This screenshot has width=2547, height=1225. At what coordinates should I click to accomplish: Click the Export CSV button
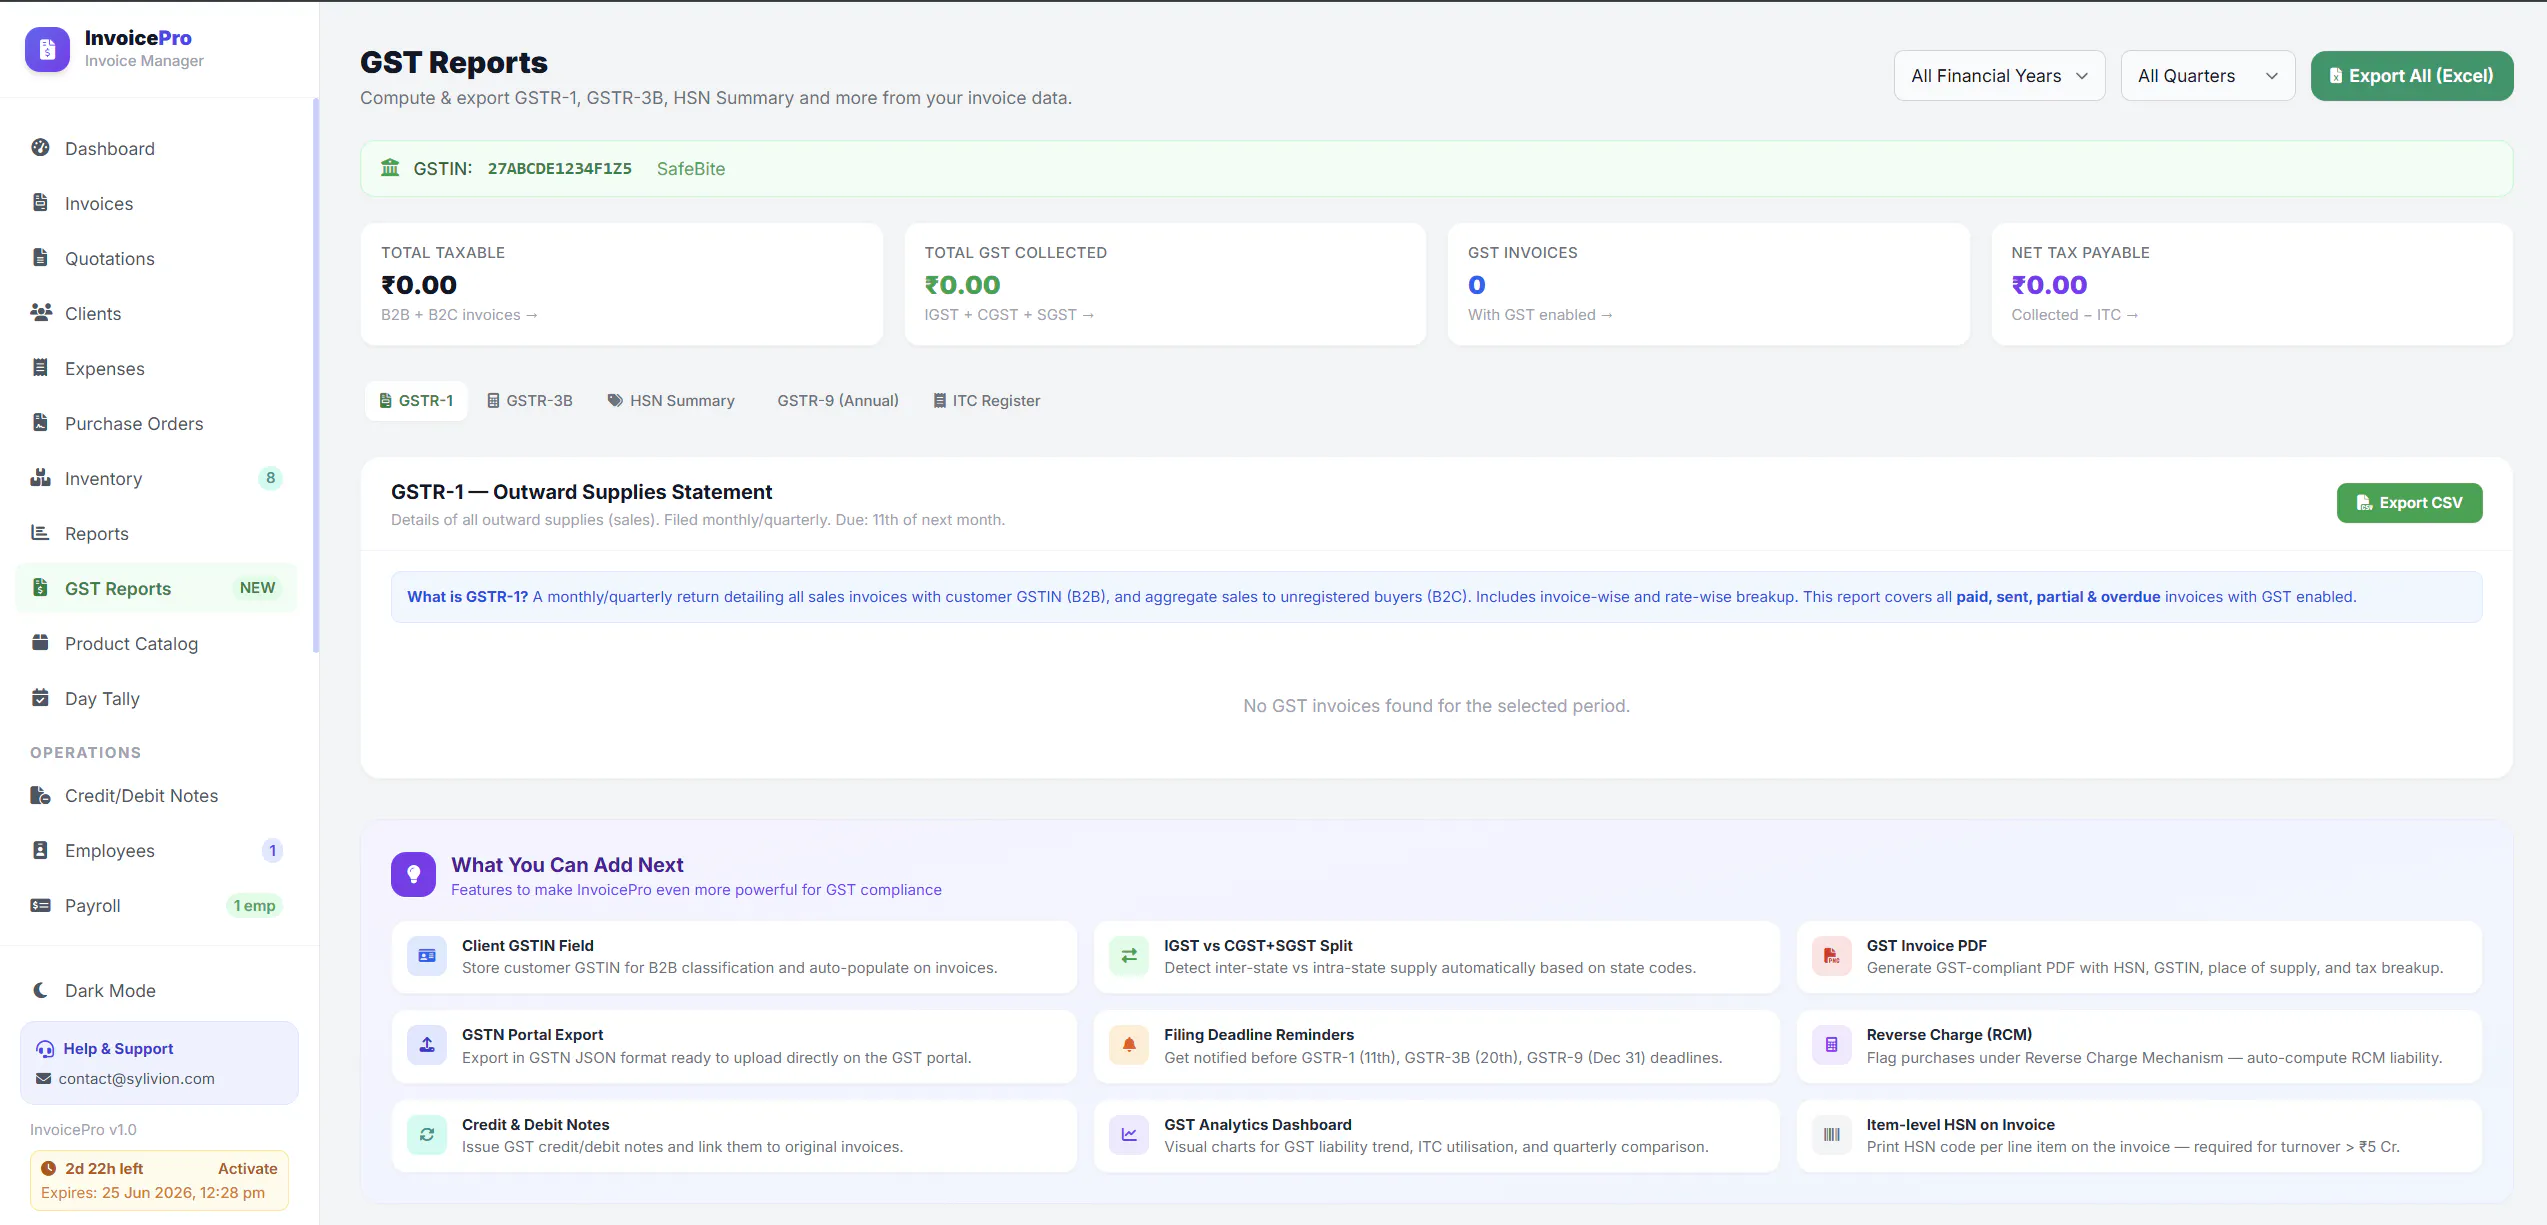coord(2409,503)
